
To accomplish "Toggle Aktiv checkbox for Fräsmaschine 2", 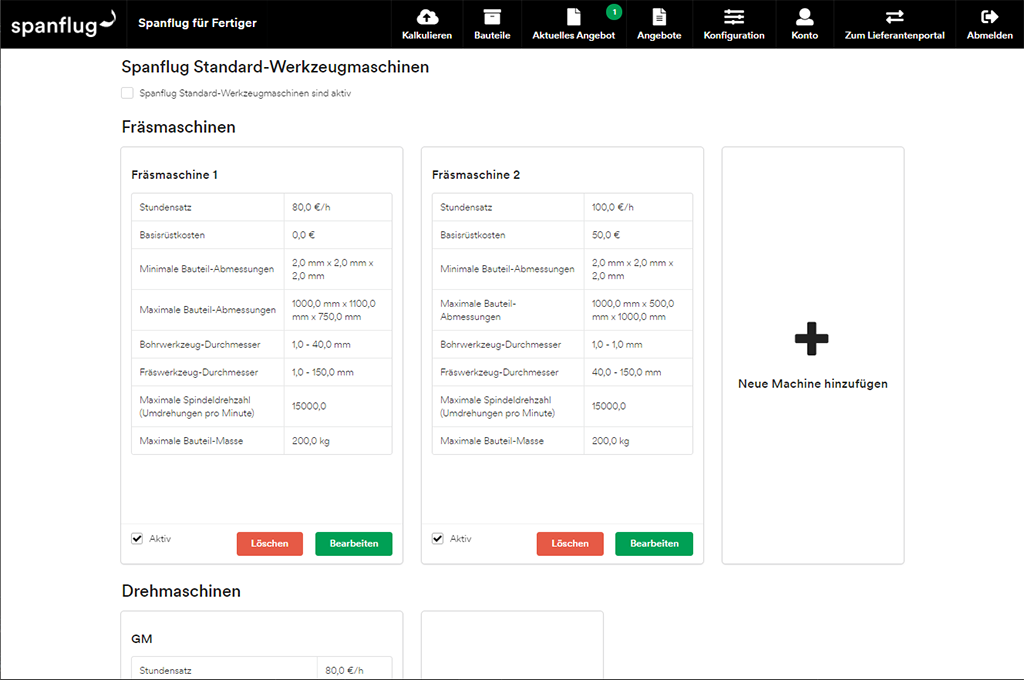I will tap(438, 539).
